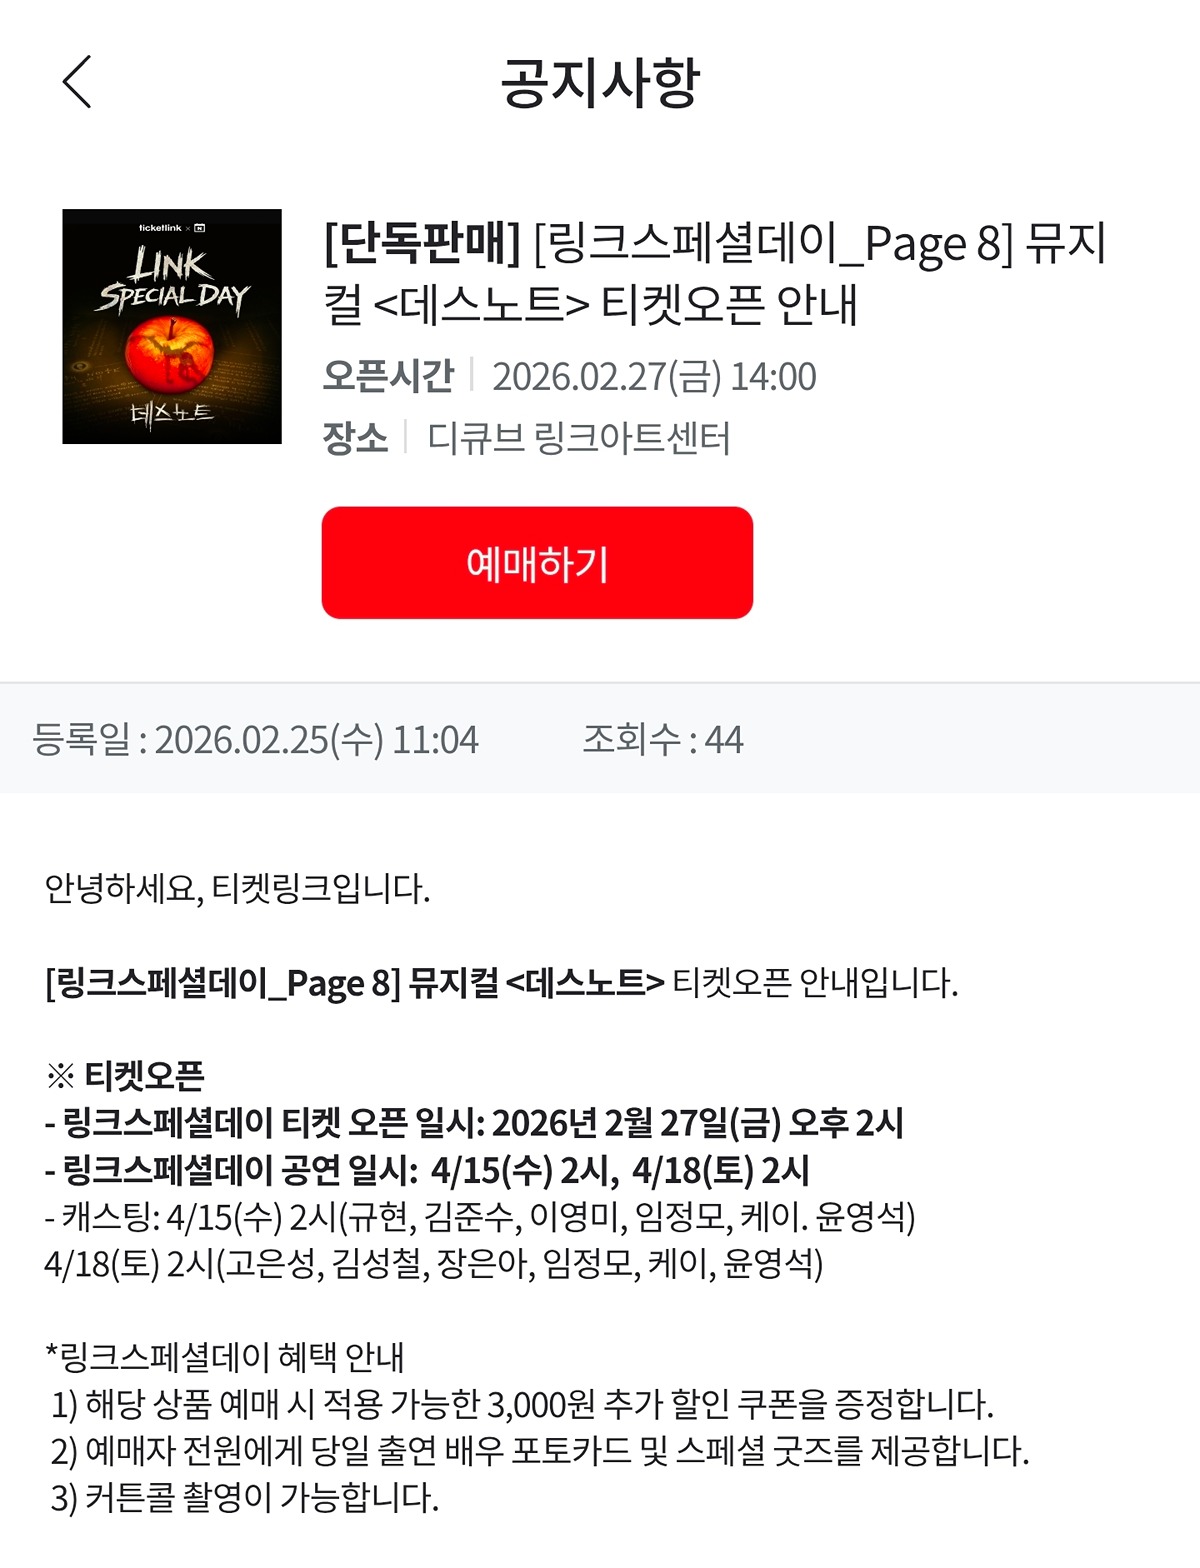The width and height of the screenshot is (1200, 1568).
Task: Tap the bold [링크스페셜데이_Page 8] 뮤지컬 <데스노트> body text
Action: pyautogui.click(x=355, y=983)
